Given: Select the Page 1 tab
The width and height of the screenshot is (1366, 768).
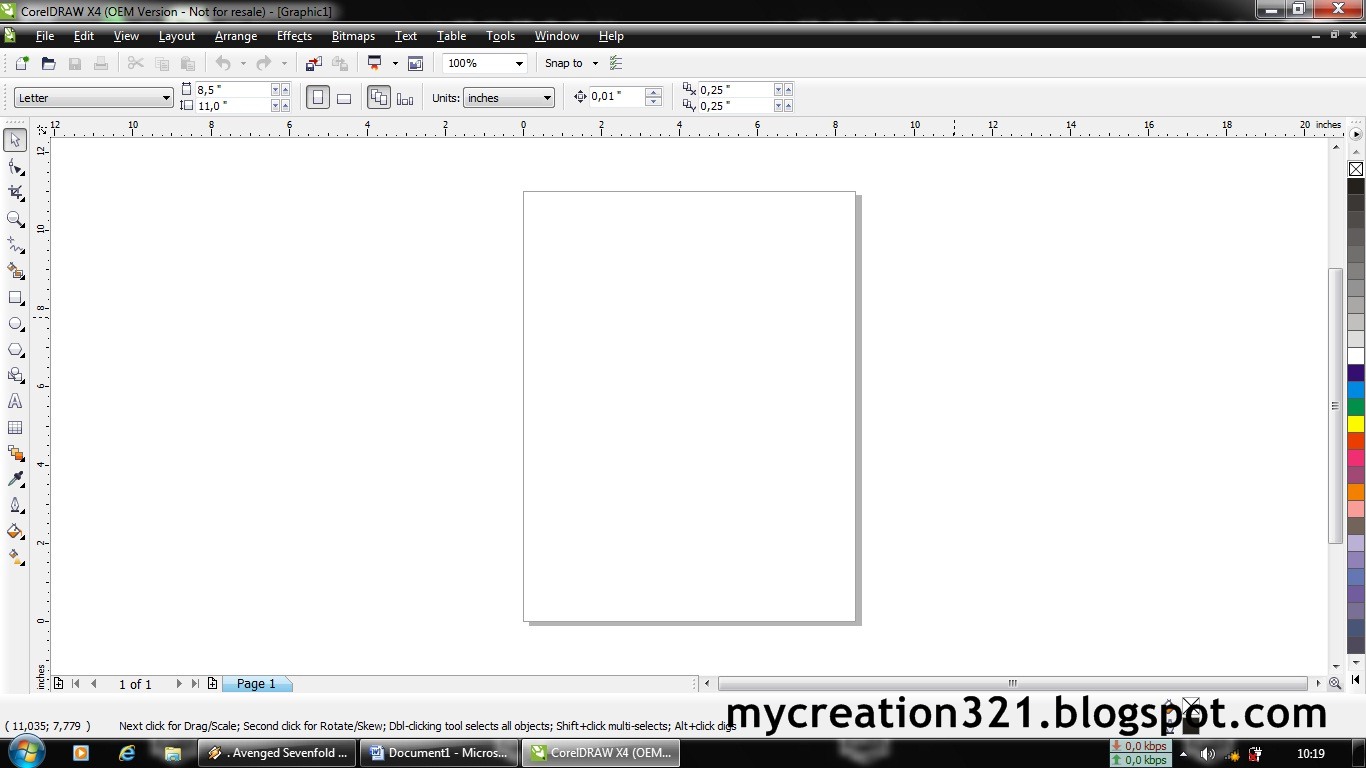Looking at the screenshot, I should click(256, 684).
